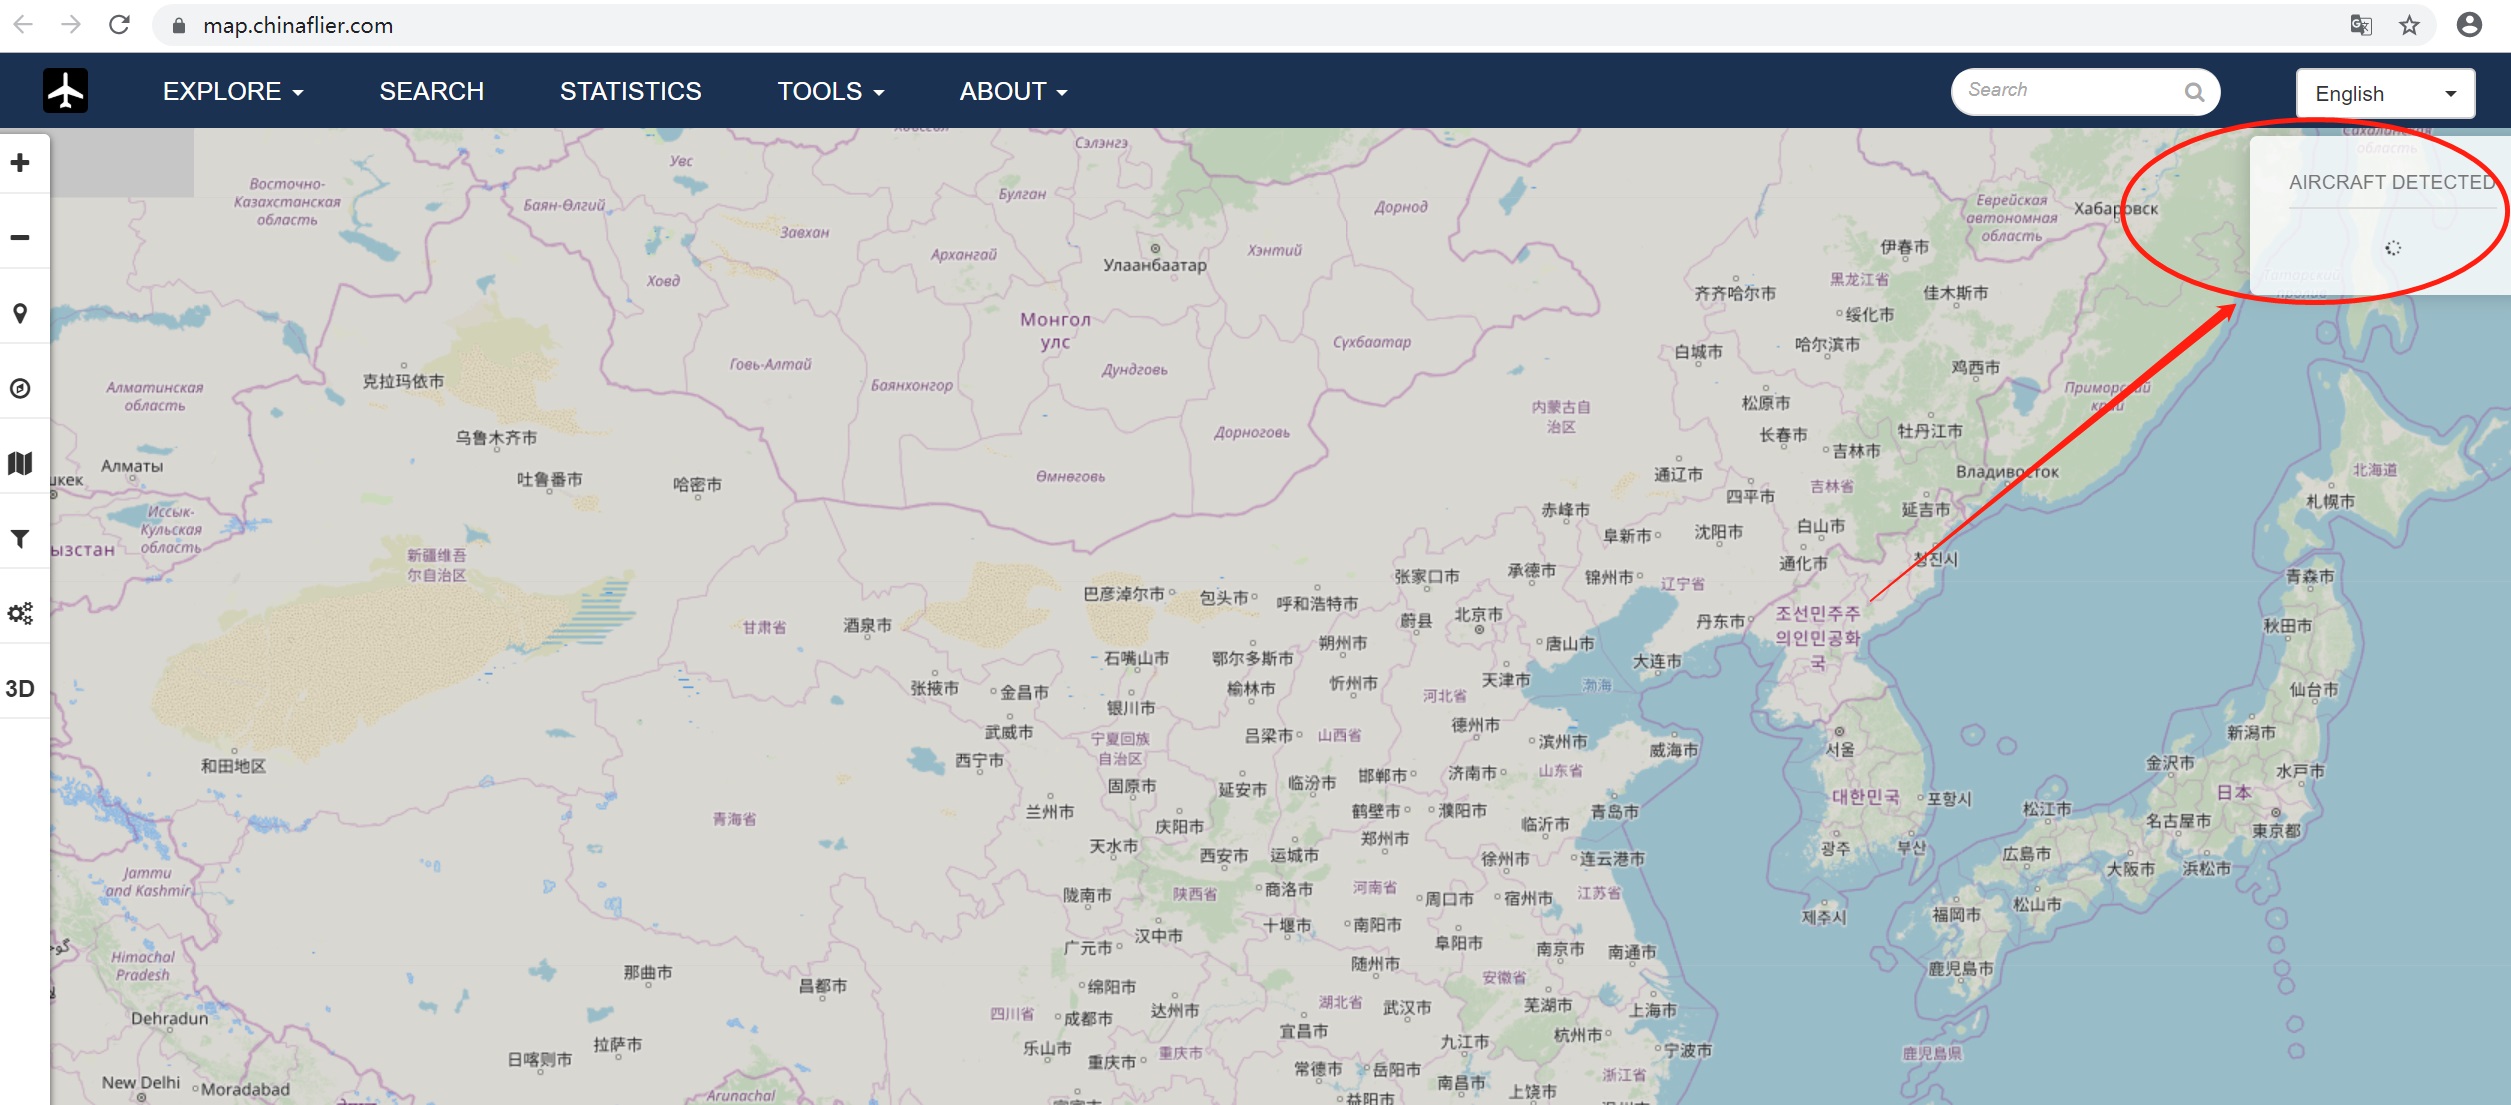Go to the SEARCH page

point(431,92)
